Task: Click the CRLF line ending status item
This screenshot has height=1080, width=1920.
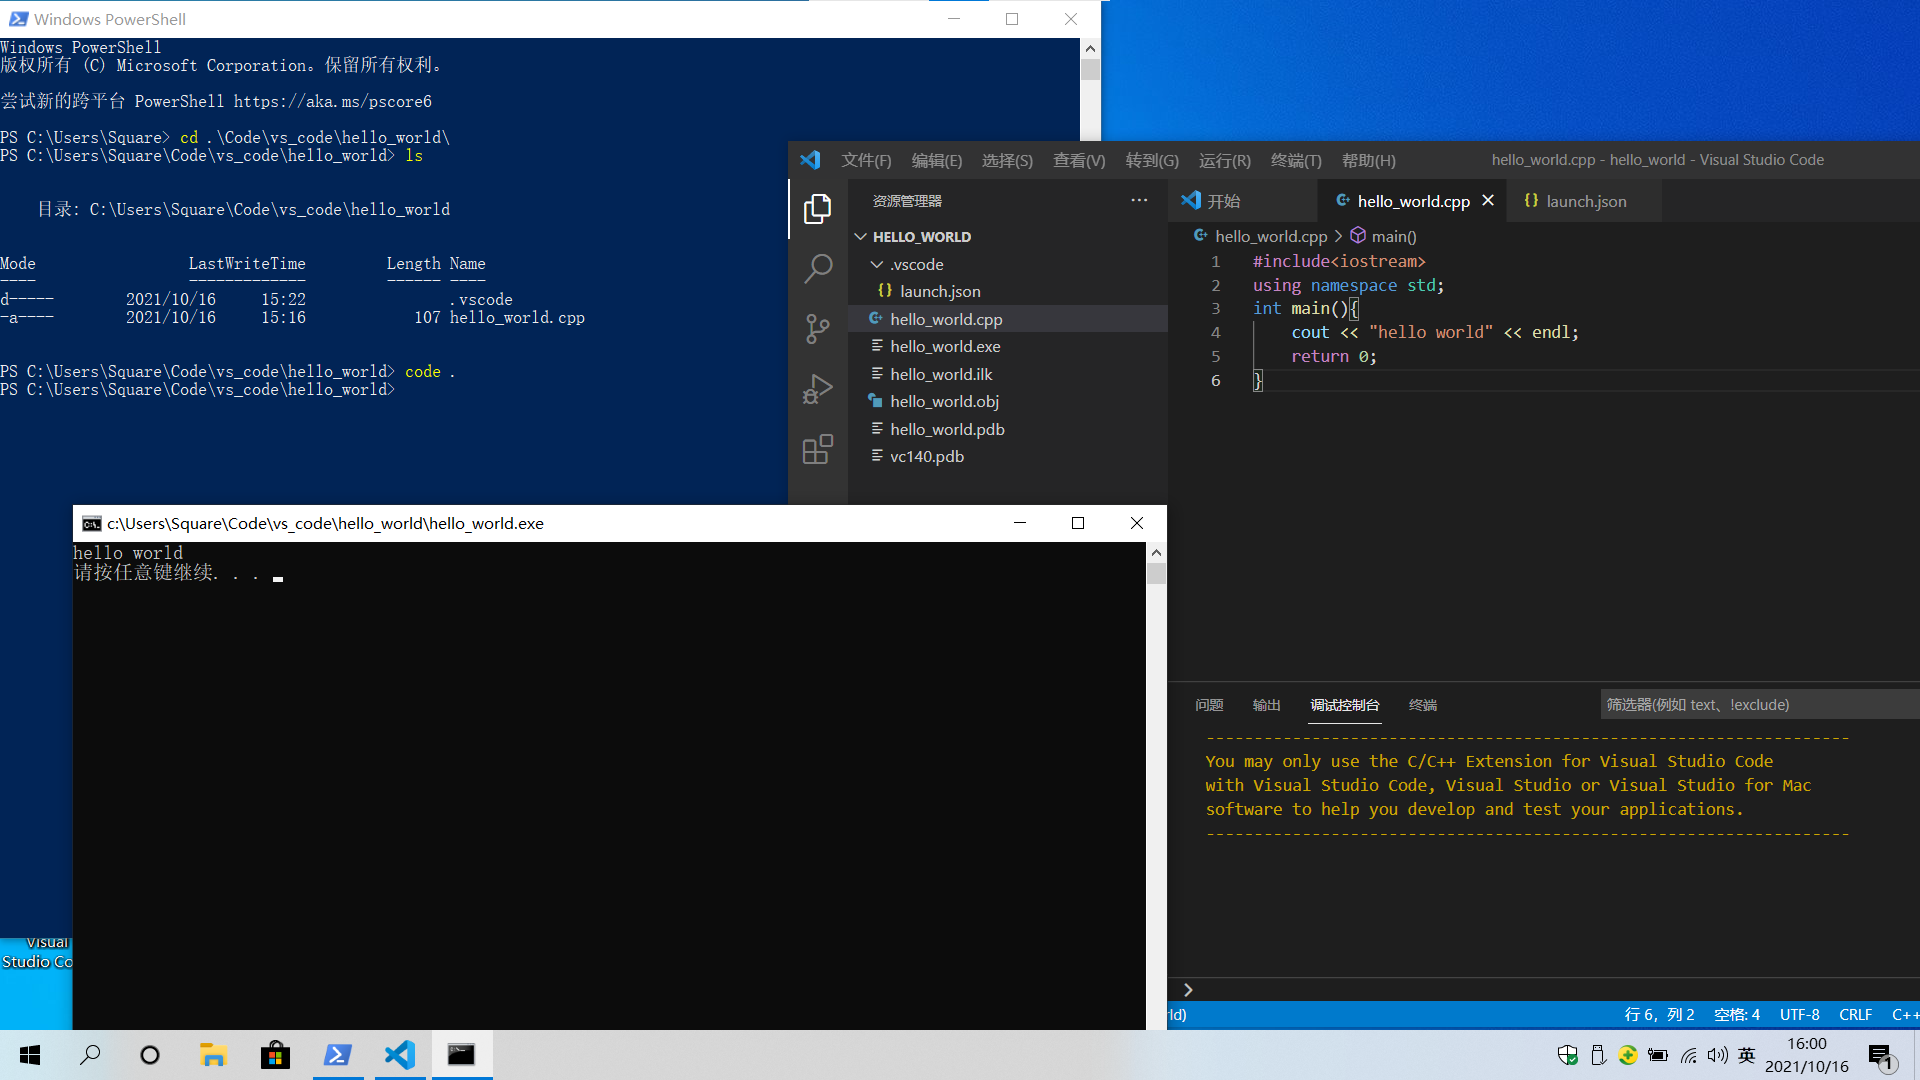Action: click(1855, 1015)
